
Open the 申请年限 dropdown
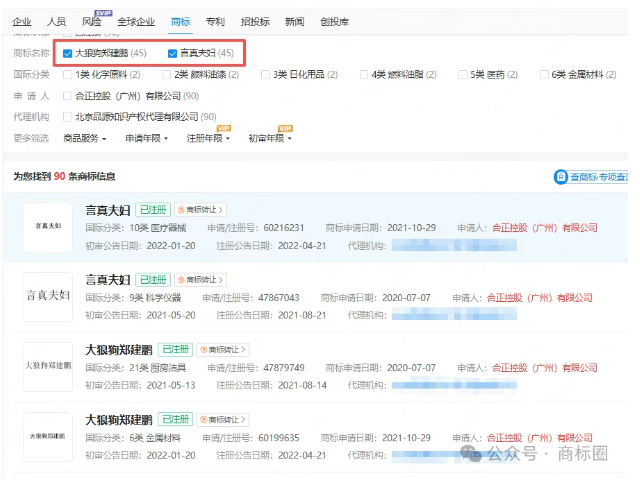147,138
